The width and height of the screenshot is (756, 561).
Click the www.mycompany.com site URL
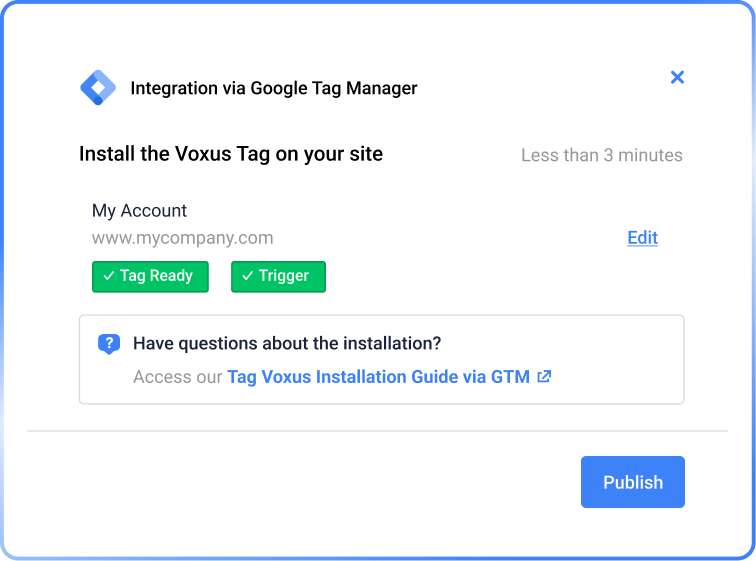pos(182,238)
